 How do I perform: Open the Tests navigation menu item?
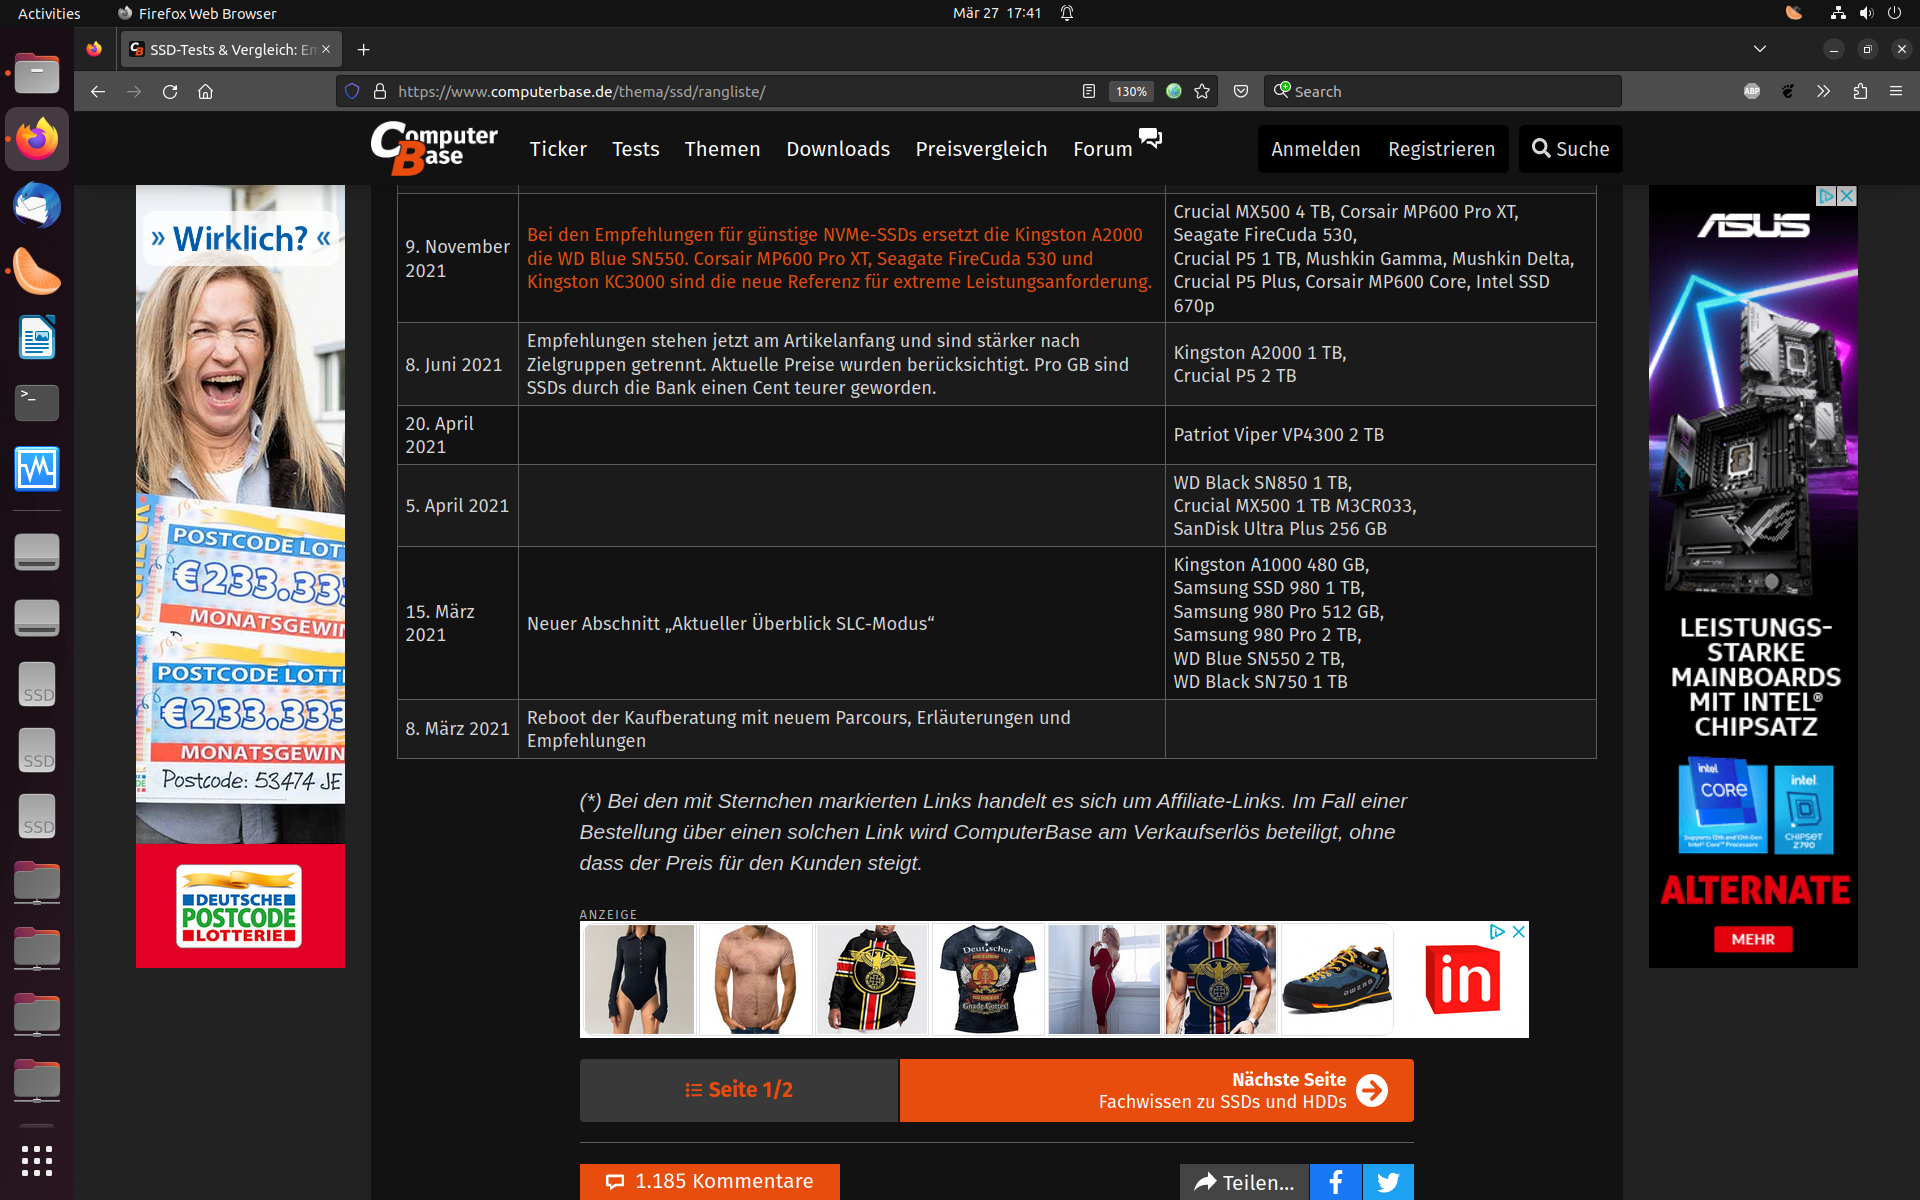[x=635, y=149]
